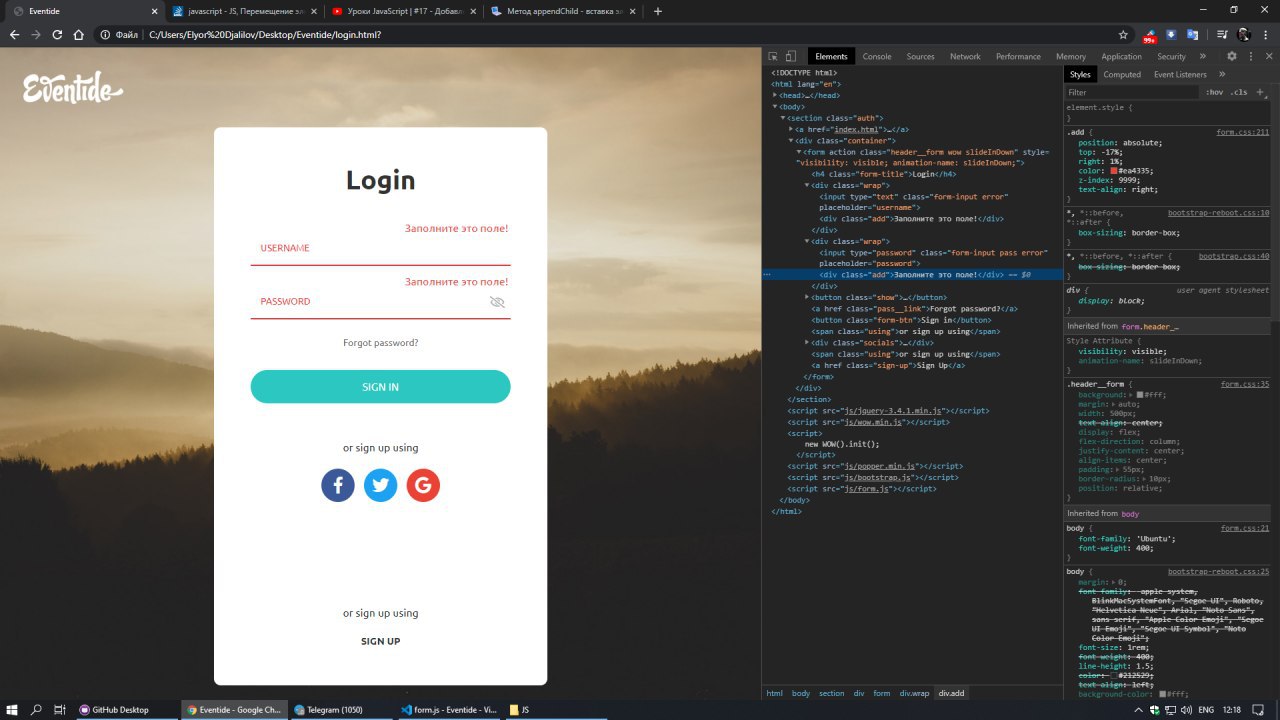Toggle the device toolbar icon
The height and width of the screenshot is (720, 1280).
(790, 56)
